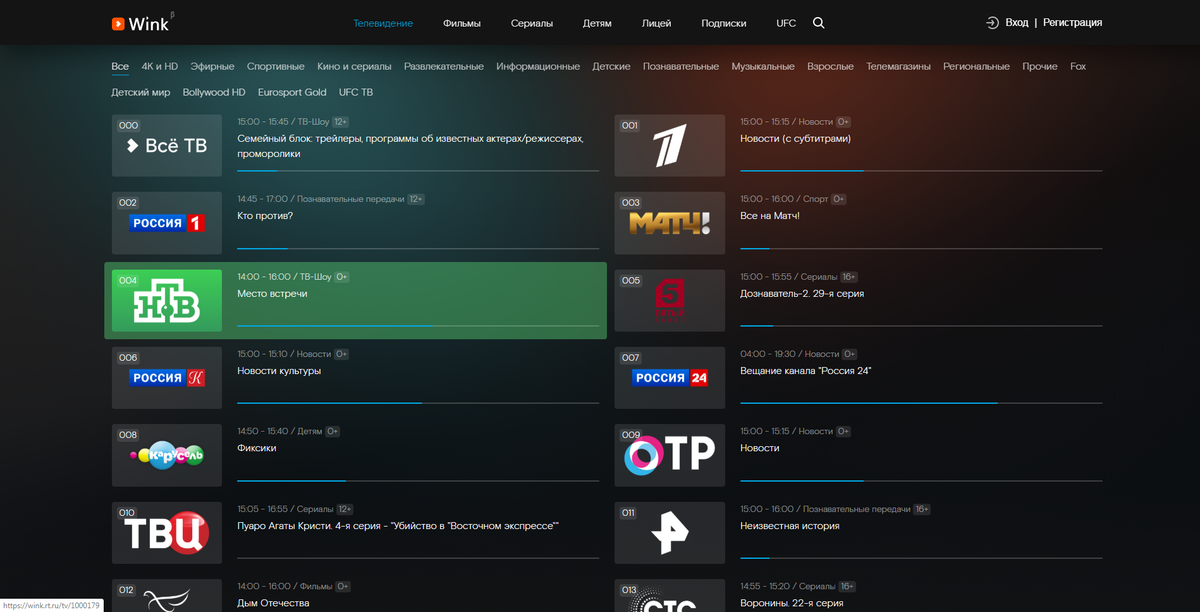Filter by Спортивные channels
1200x612 pixels.
coord(276,67)
